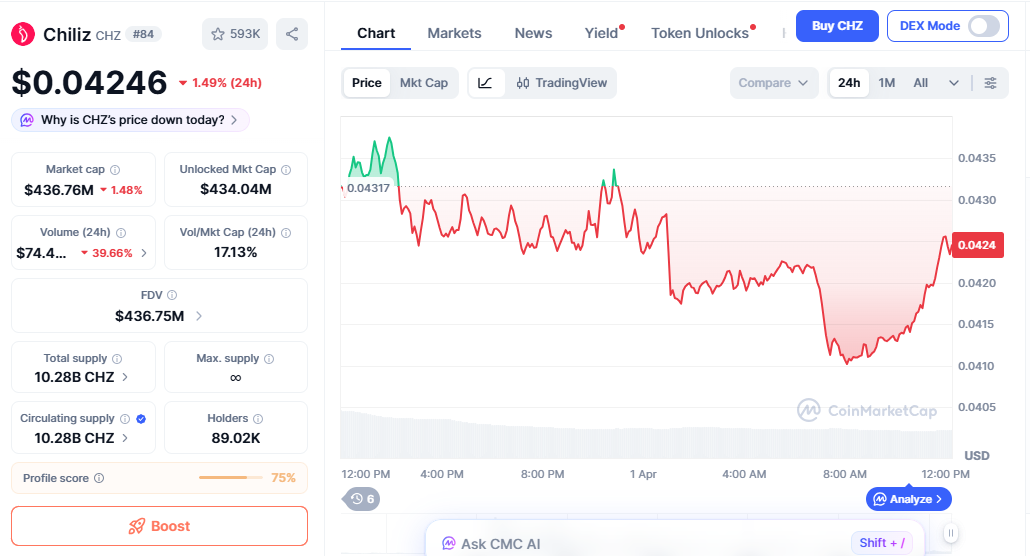The image size is (1030, 556).
Task: Click the rocket icon on Boost
Action: tap(137, 526)
